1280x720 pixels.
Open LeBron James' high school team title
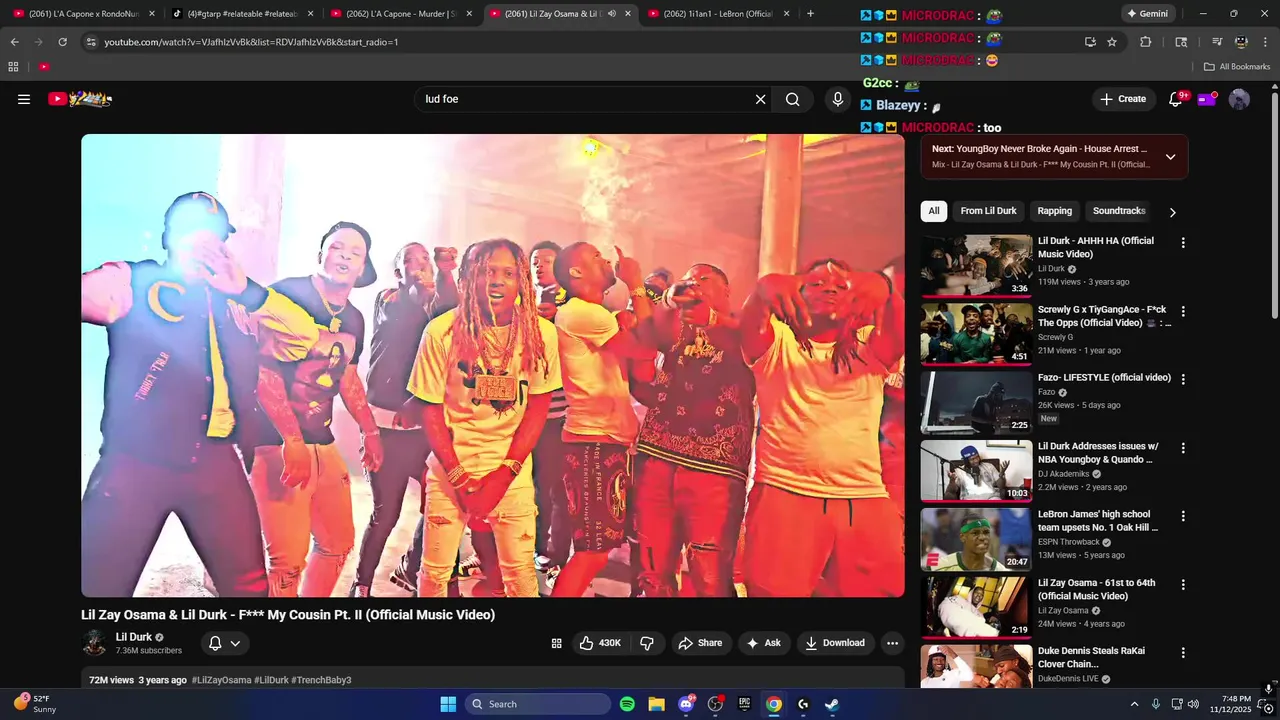1098,520
